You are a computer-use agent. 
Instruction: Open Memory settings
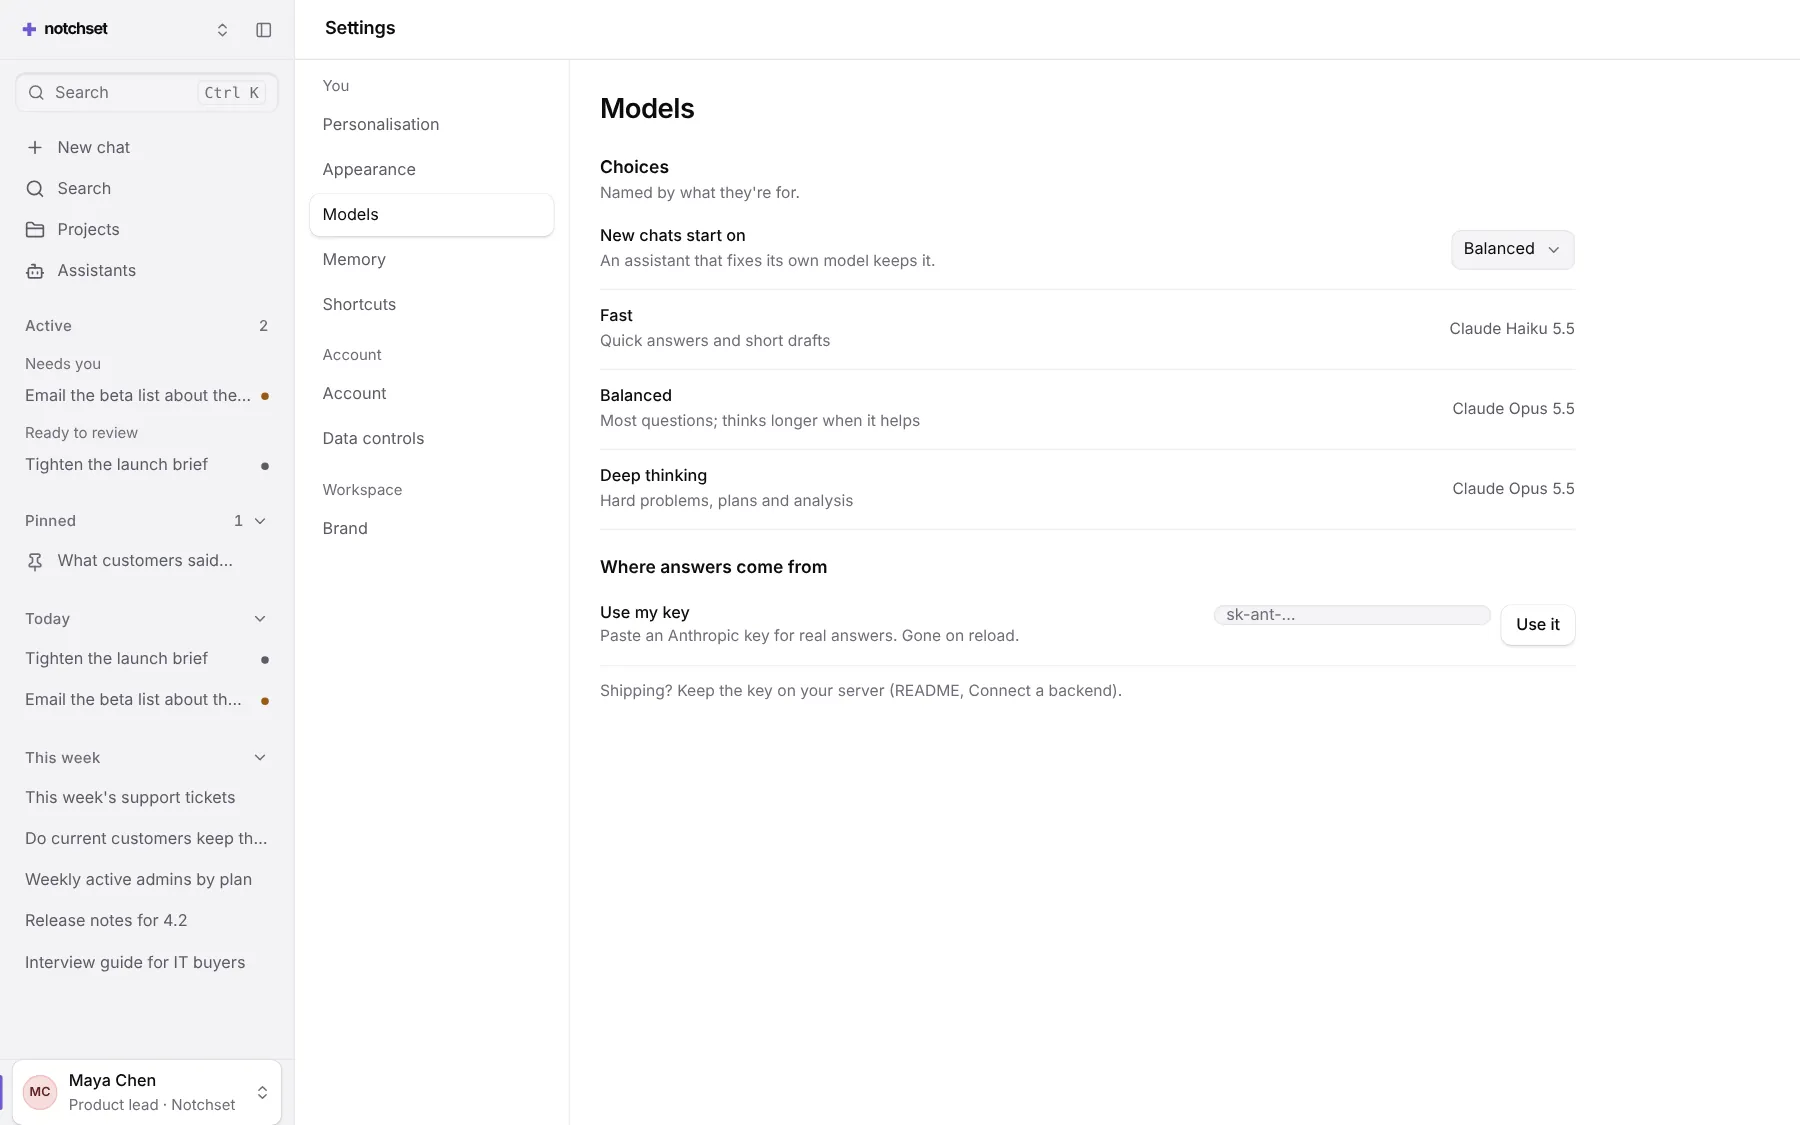pos(431,260)
